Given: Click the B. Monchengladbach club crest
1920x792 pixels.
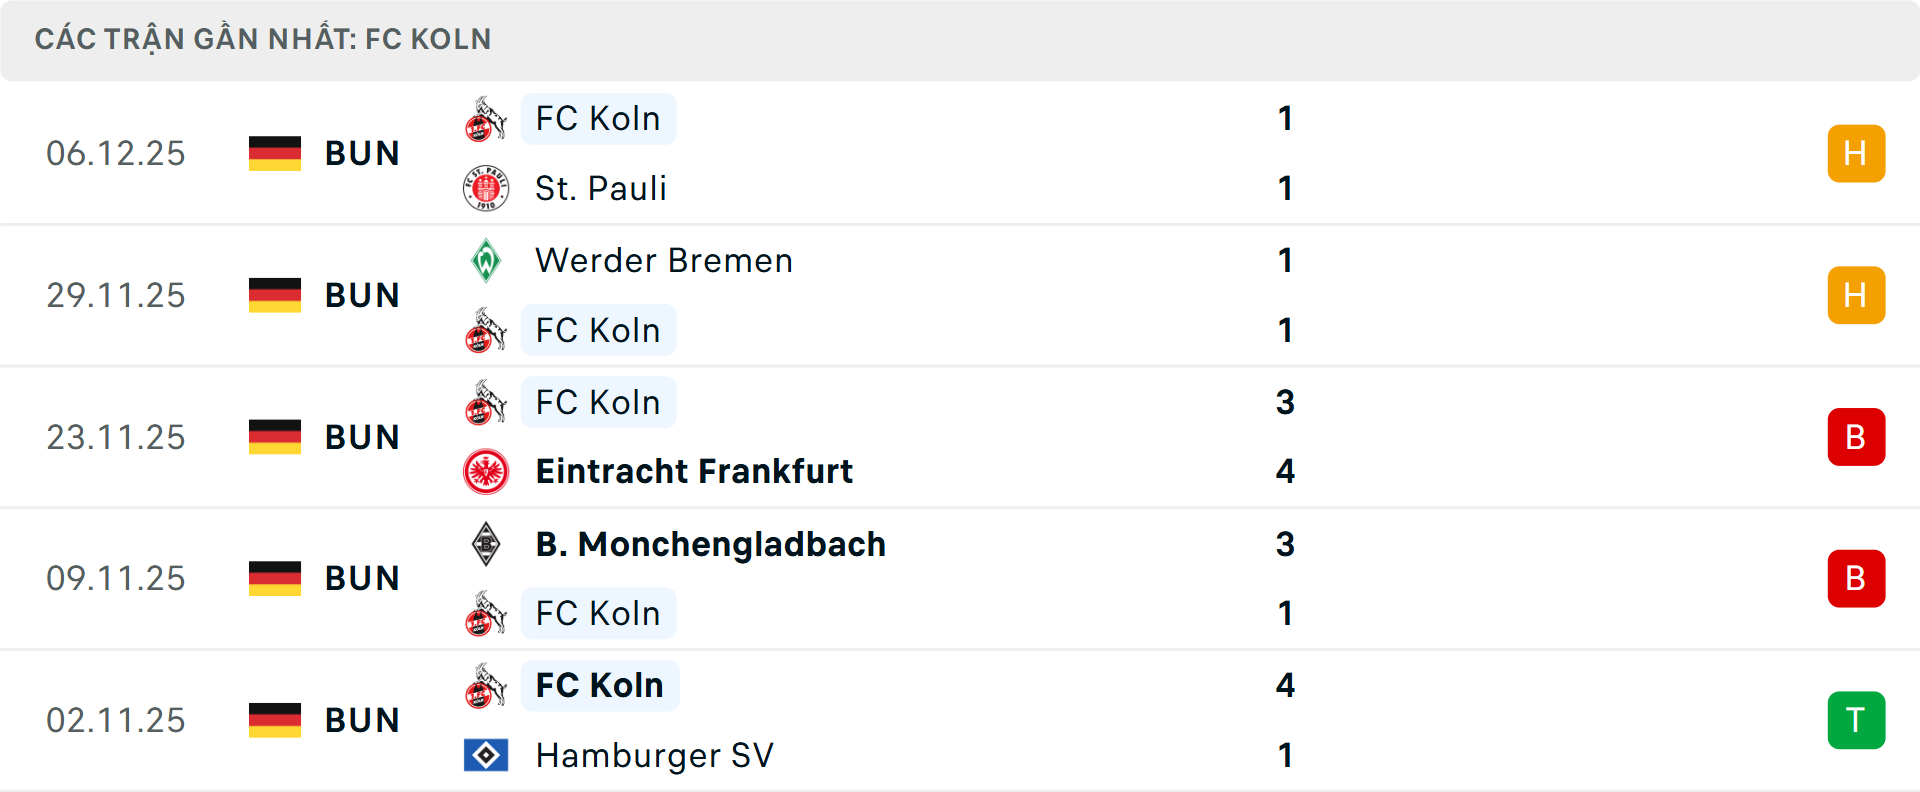Looking at the screenshot, I should tap(486, 544).
